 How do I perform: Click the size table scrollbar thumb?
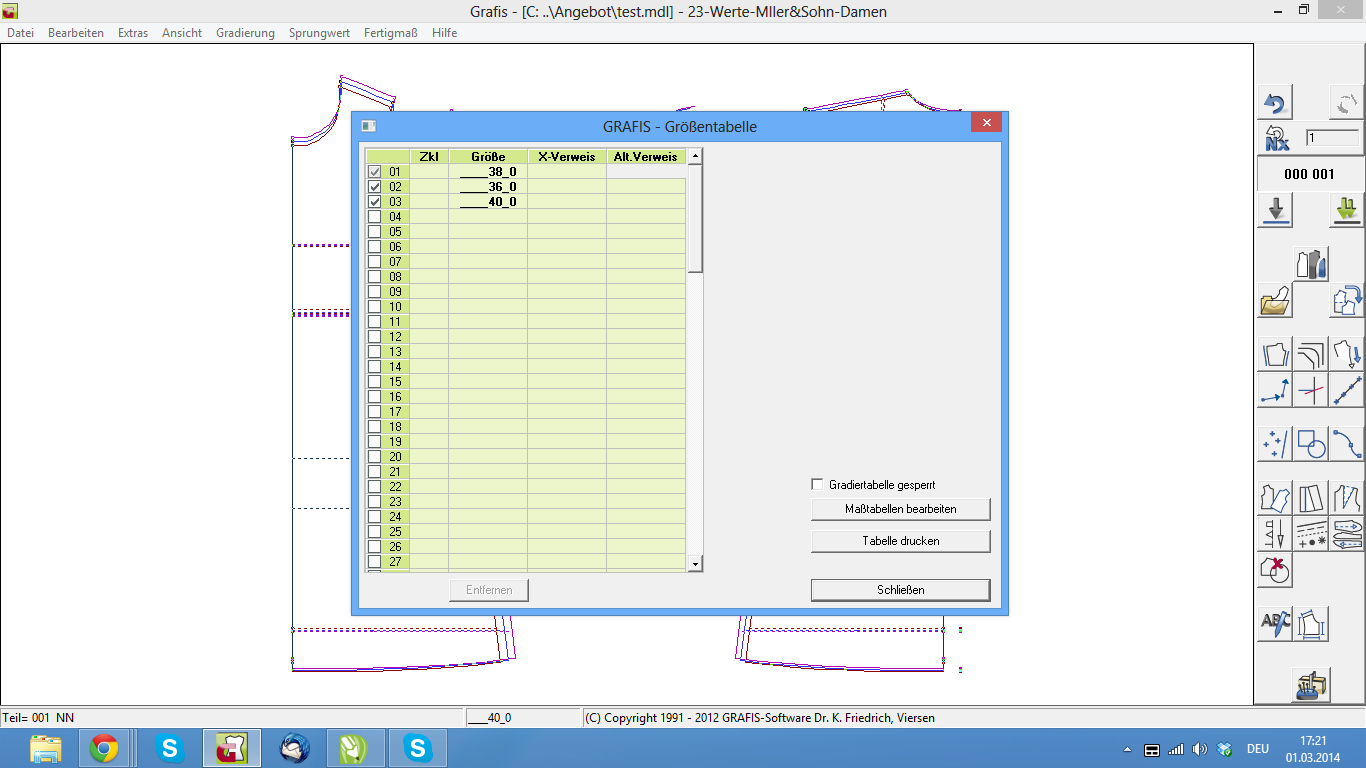tap(695, 217)
